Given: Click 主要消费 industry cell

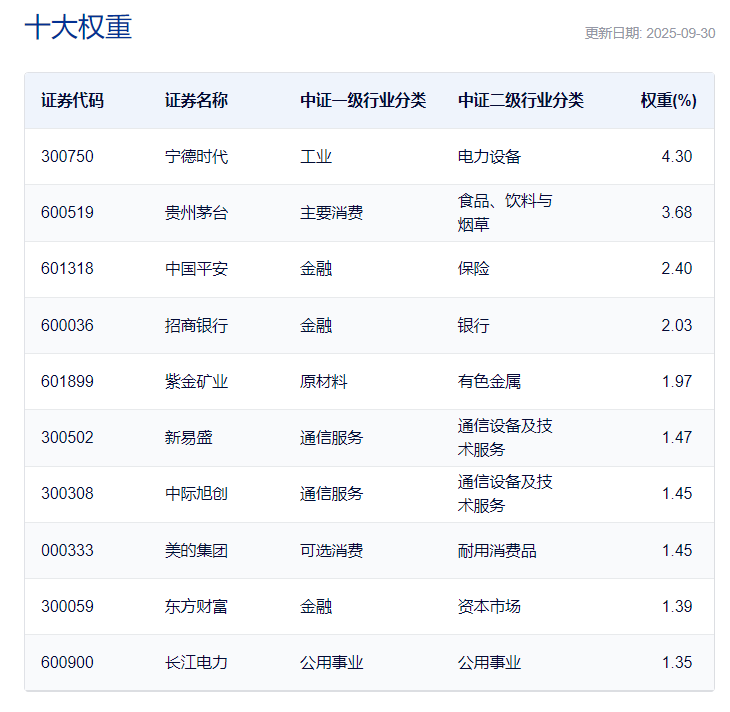Looking at the screenshot, I should coord(331,213).
